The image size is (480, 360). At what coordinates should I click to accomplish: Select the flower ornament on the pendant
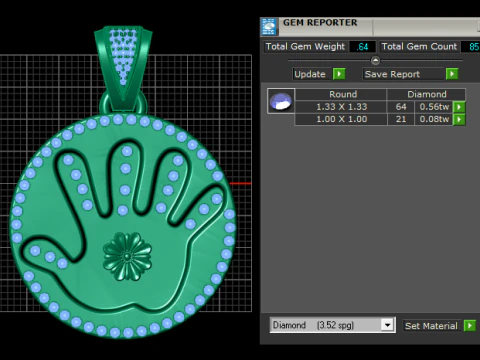[127, 256]
